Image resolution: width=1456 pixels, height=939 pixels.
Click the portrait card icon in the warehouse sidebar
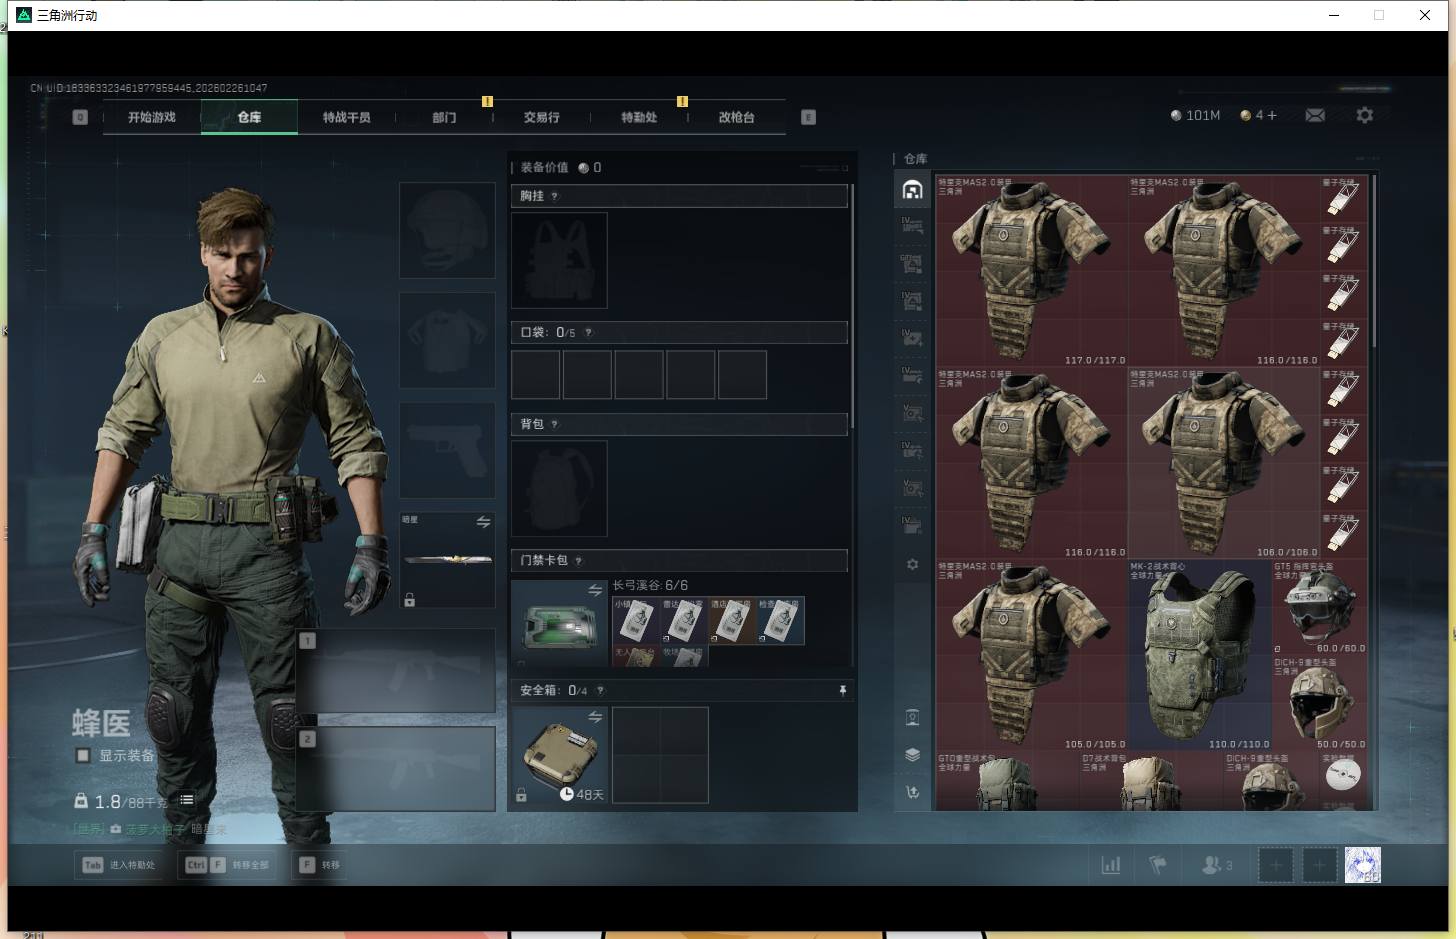tap(912, 717)
